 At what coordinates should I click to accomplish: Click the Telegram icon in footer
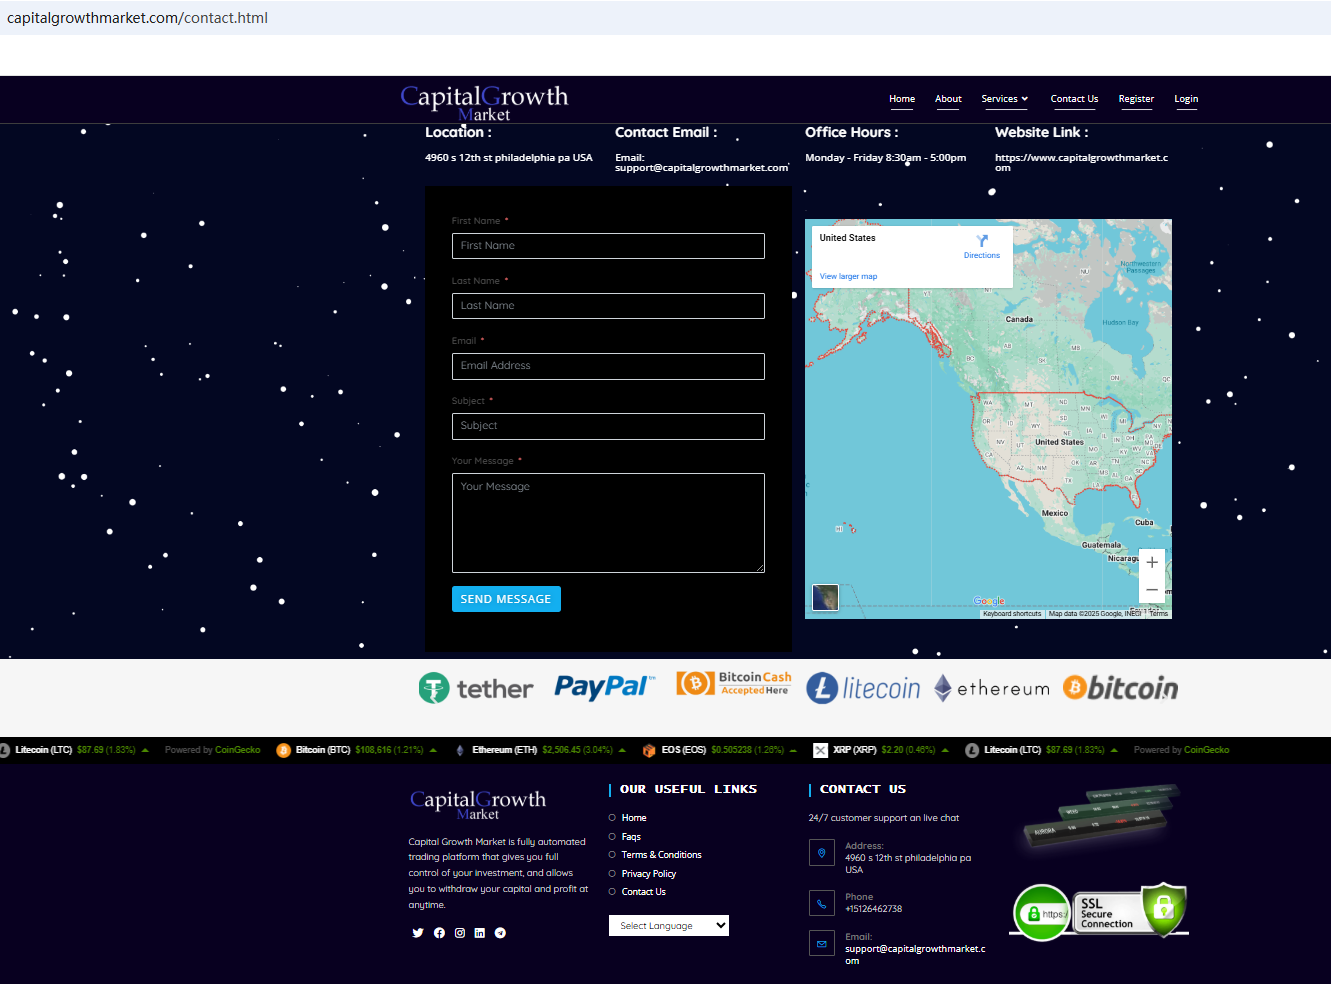(x=500, y=933)
